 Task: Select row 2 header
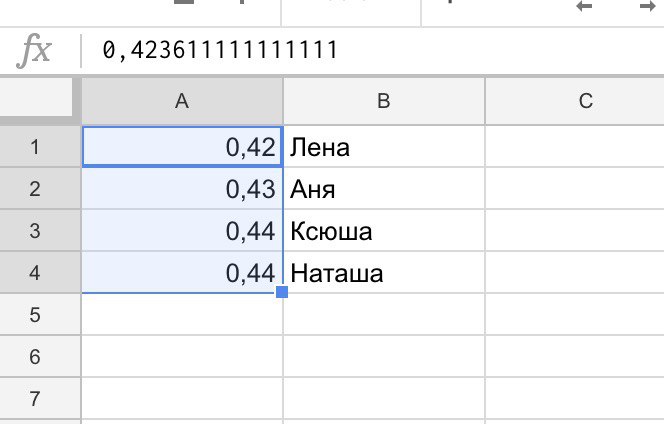(x=40, y=188)
